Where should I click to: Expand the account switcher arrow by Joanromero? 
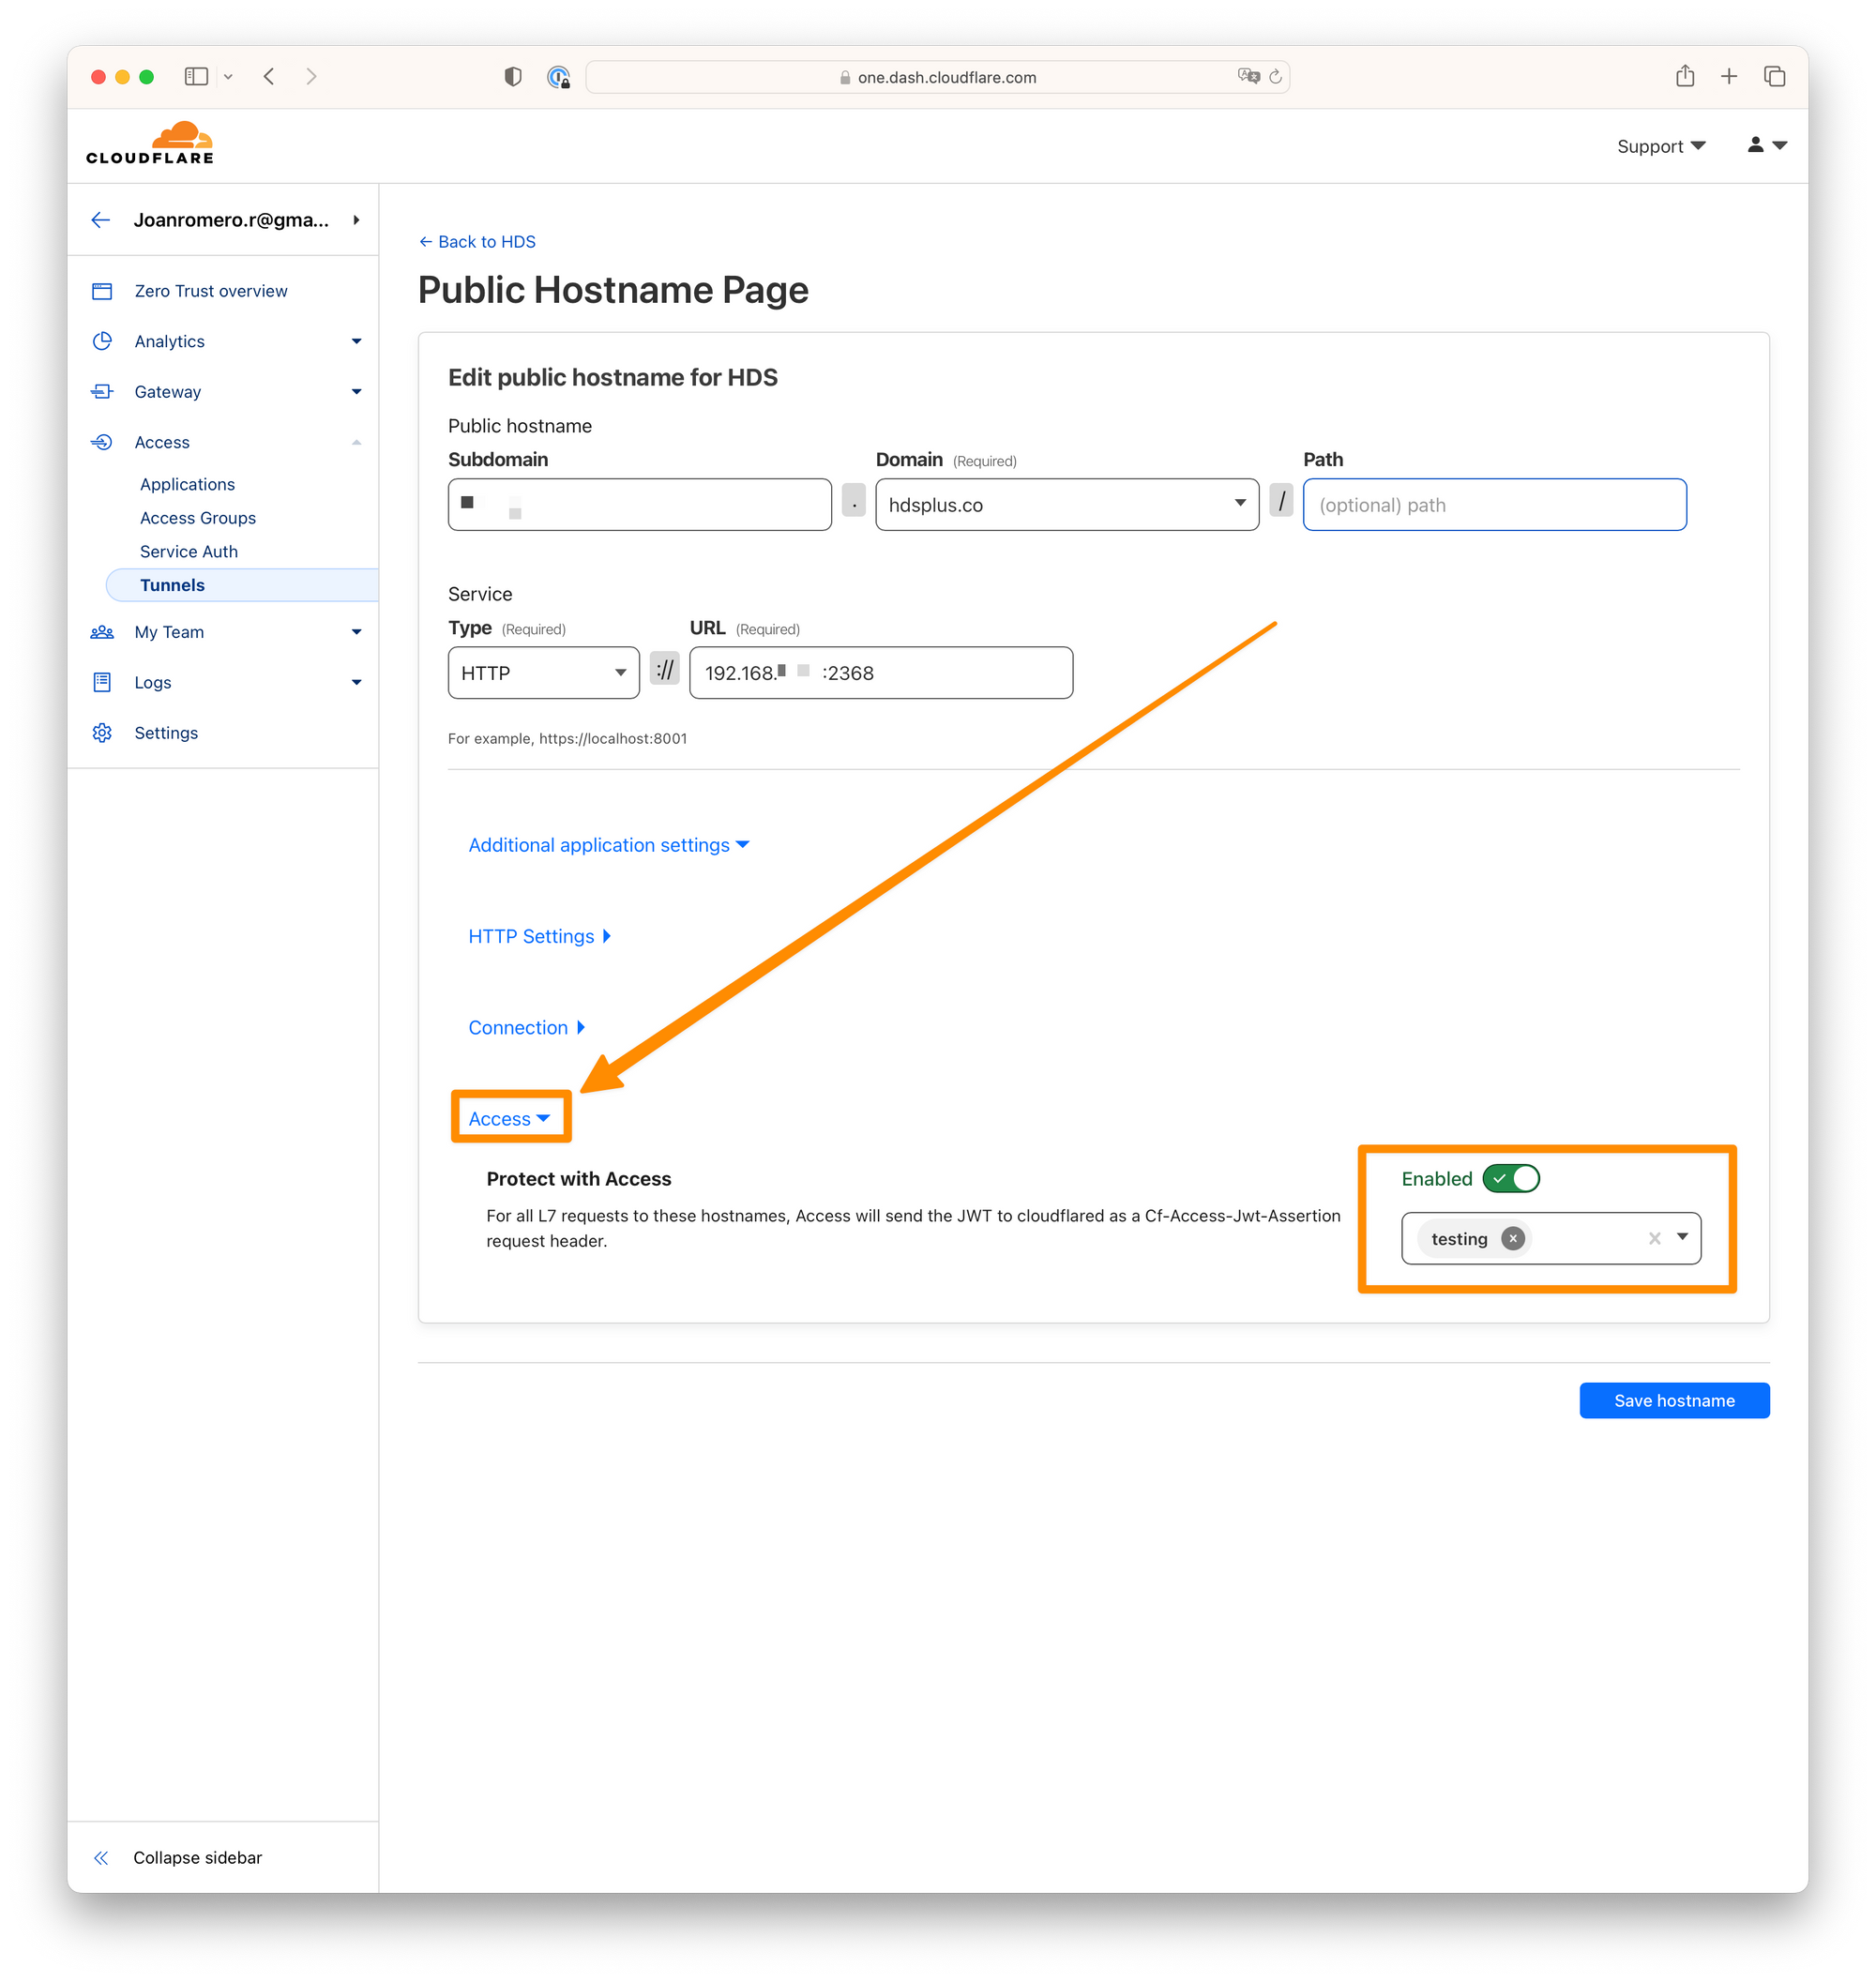pos(356,220)
